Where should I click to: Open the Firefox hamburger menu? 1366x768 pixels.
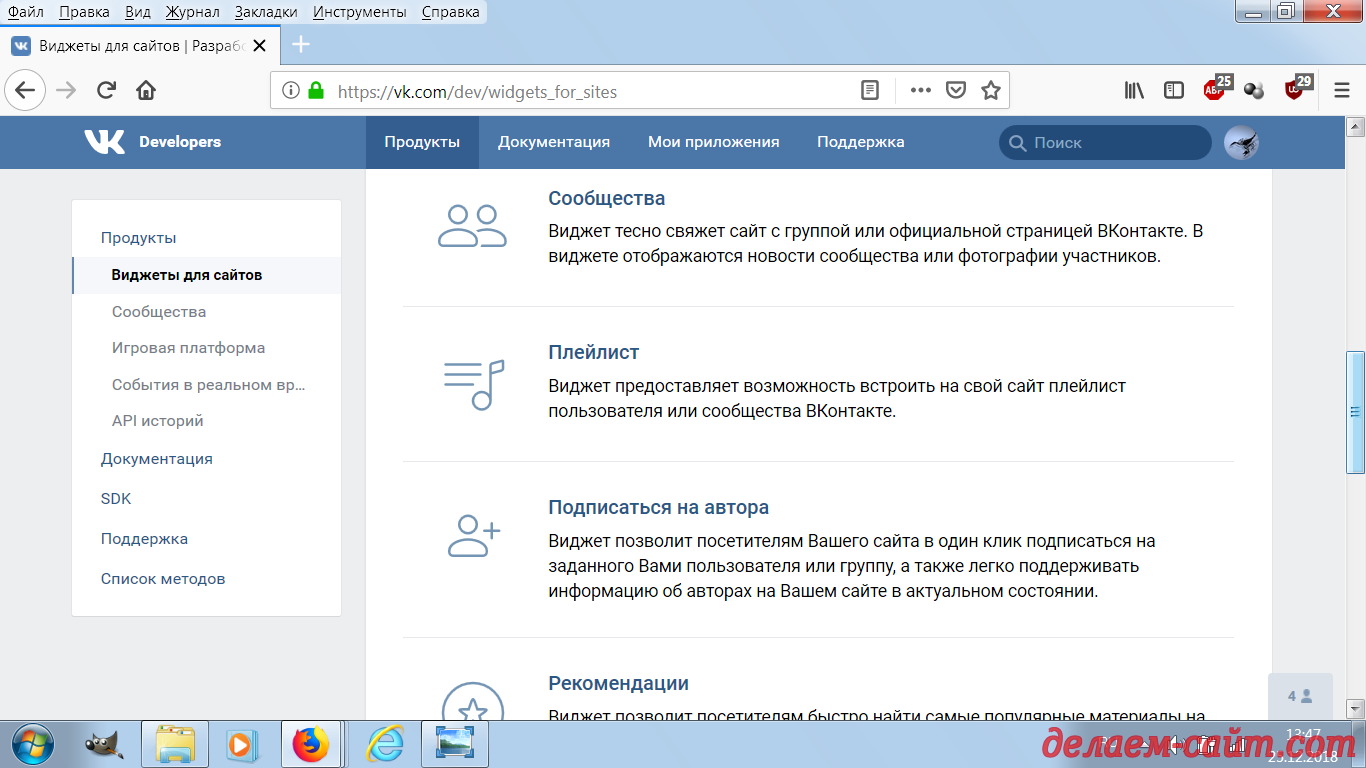pos(1342,91)
